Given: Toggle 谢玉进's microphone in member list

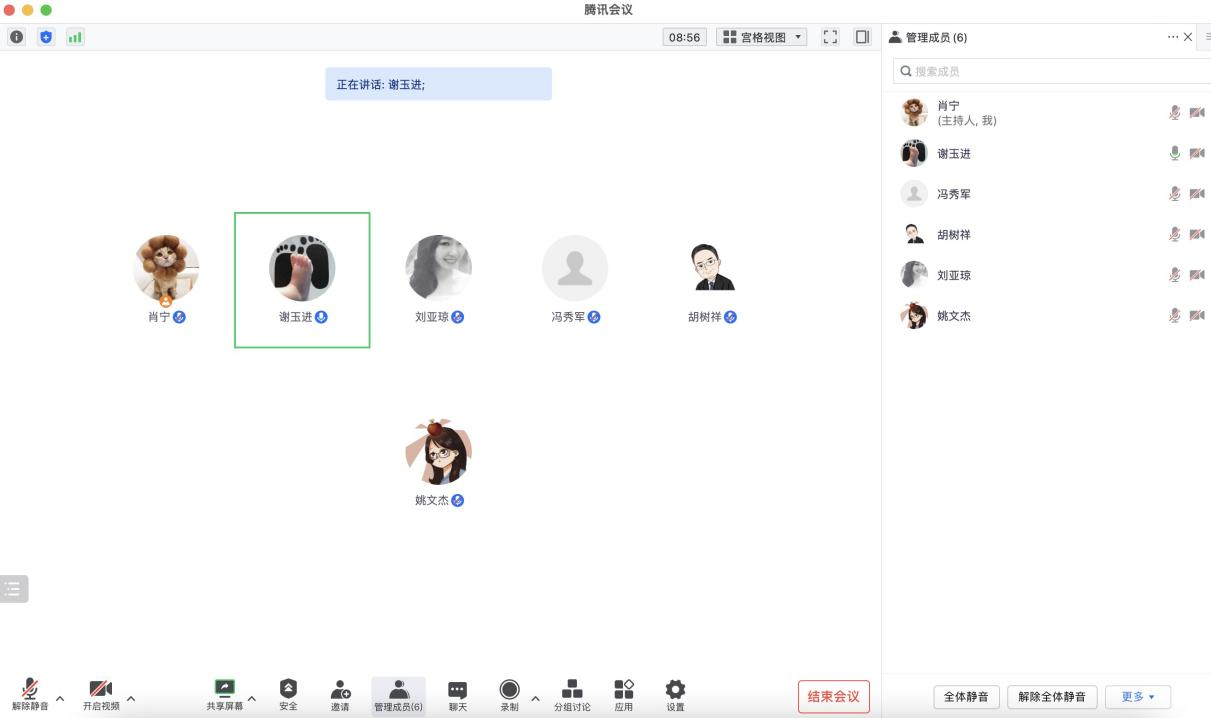Looking at the screenshot, I should tap(1175, 154).
